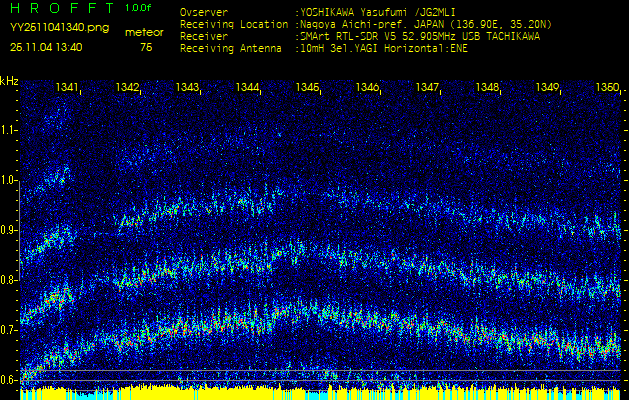Select the 0.7 frequency axis label

tap(9, 329)
